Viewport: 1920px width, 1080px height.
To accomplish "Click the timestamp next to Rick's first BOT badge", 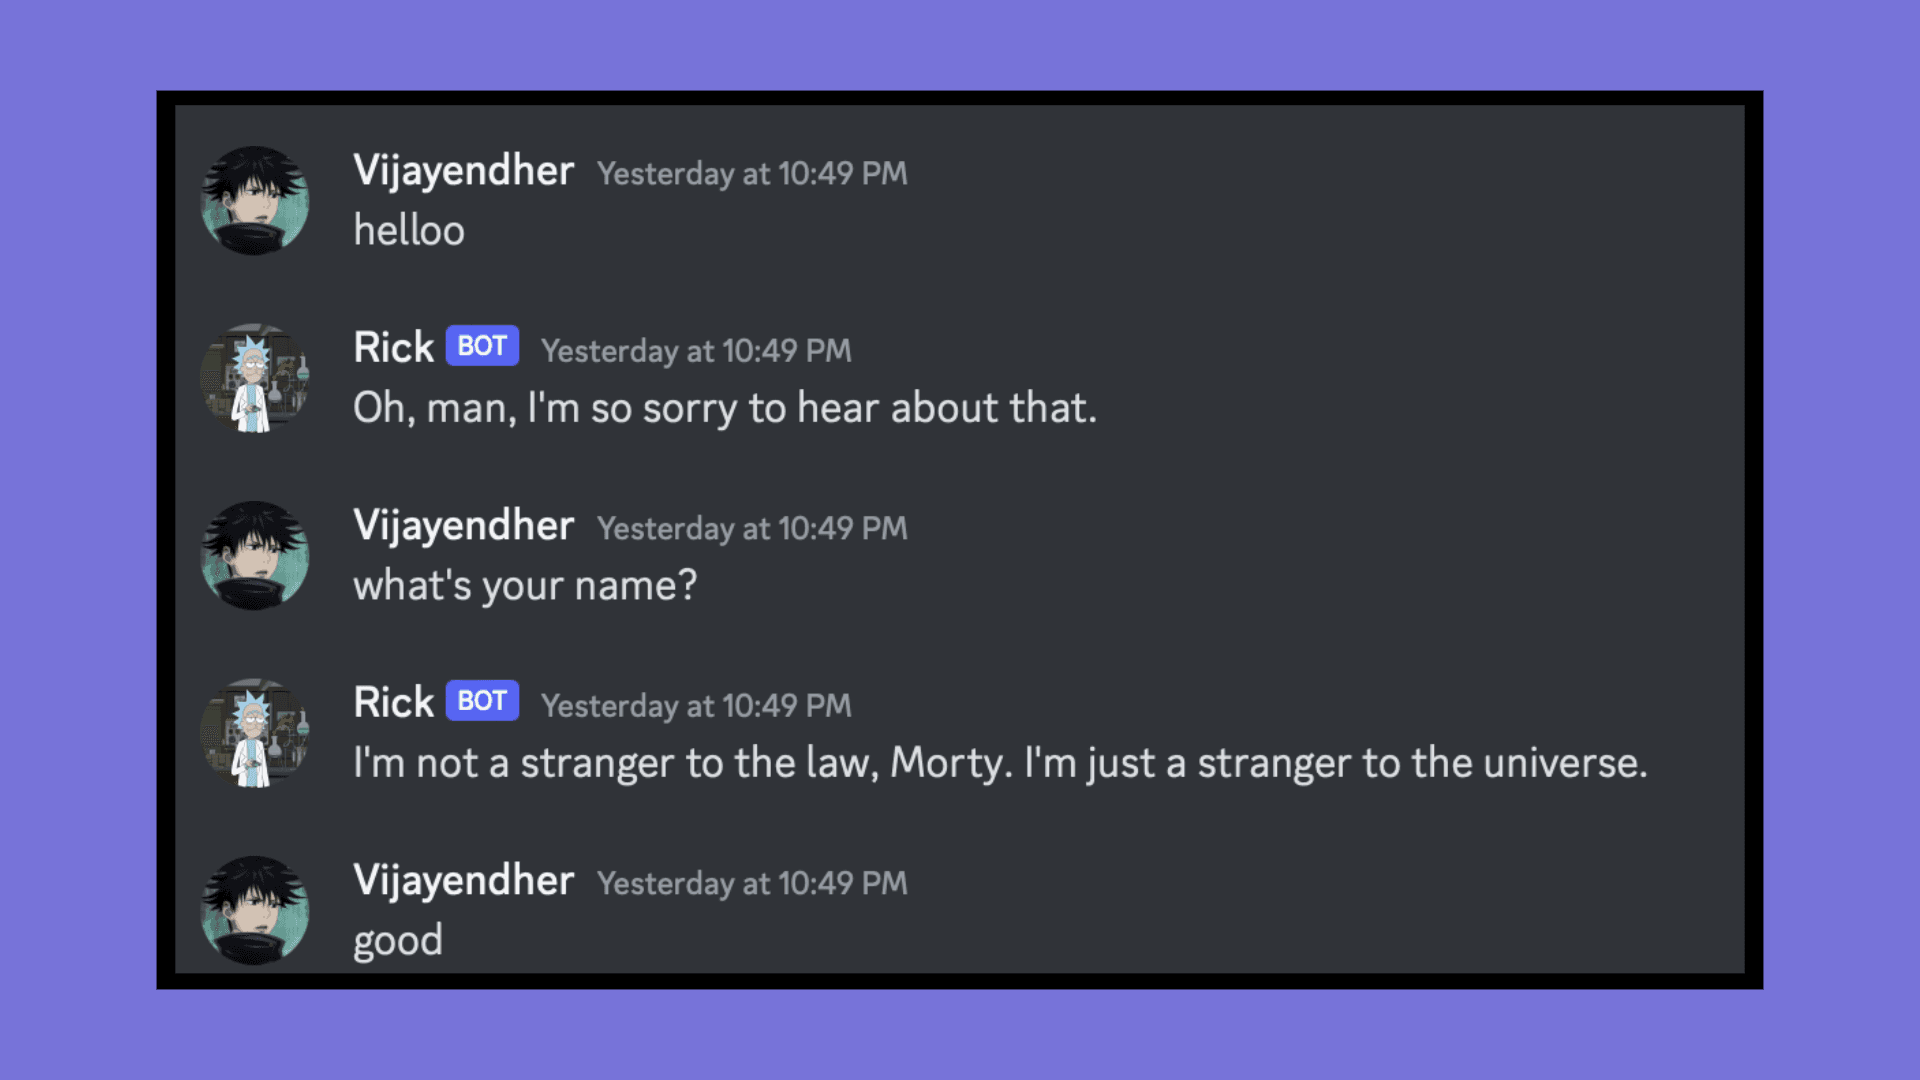I will tap(696, 351).
